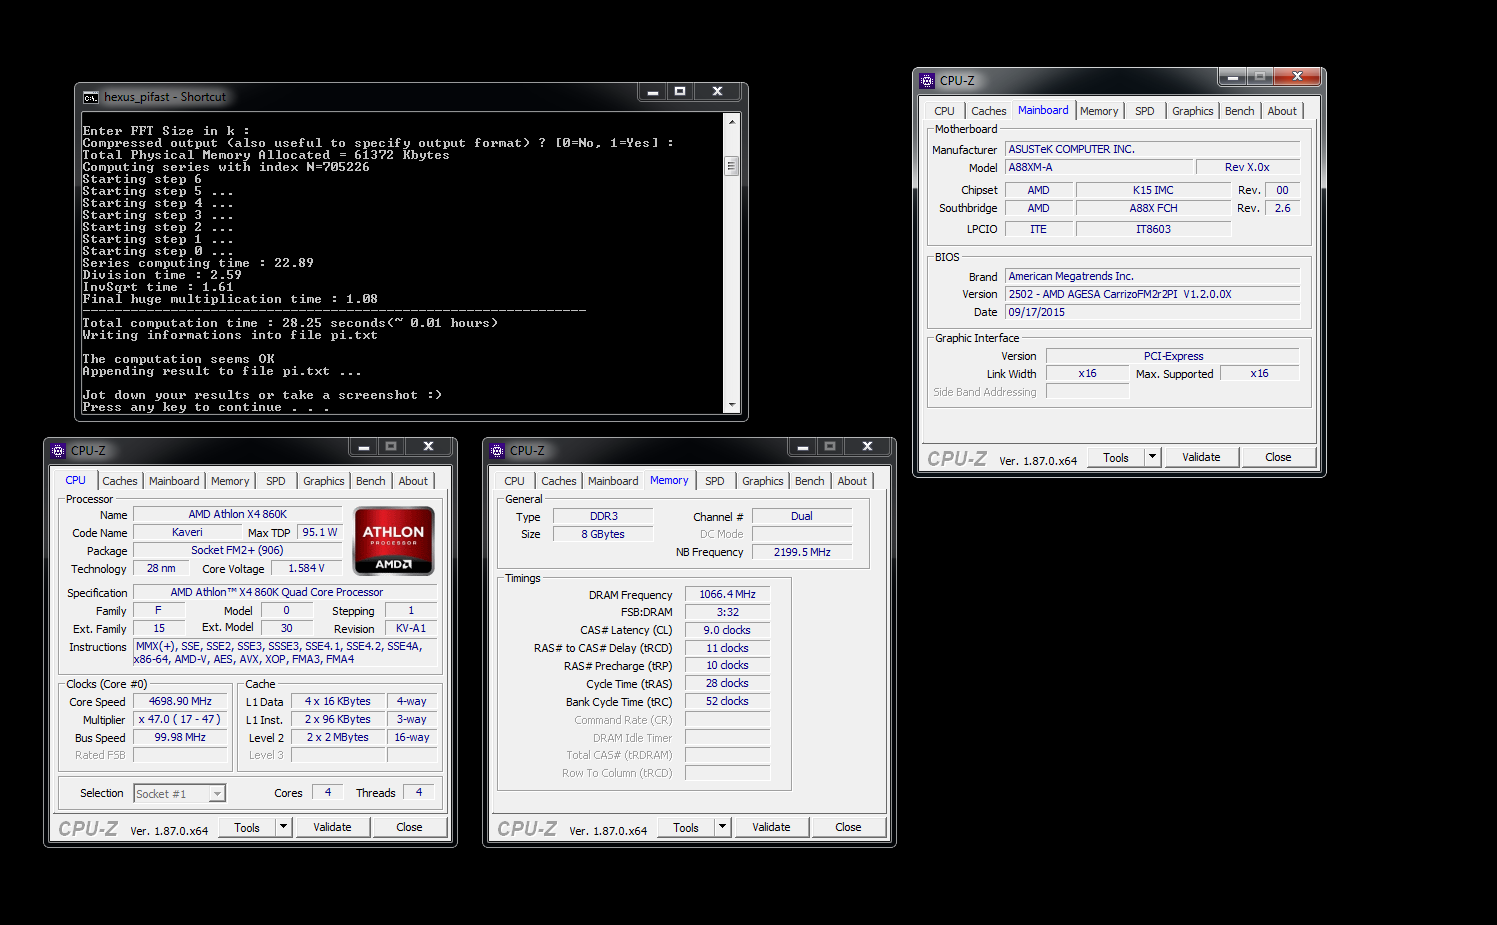Screen dimensions: 1497x925
Task: Maximize the hexus_pifast console window
Action: tap(680, 92)
